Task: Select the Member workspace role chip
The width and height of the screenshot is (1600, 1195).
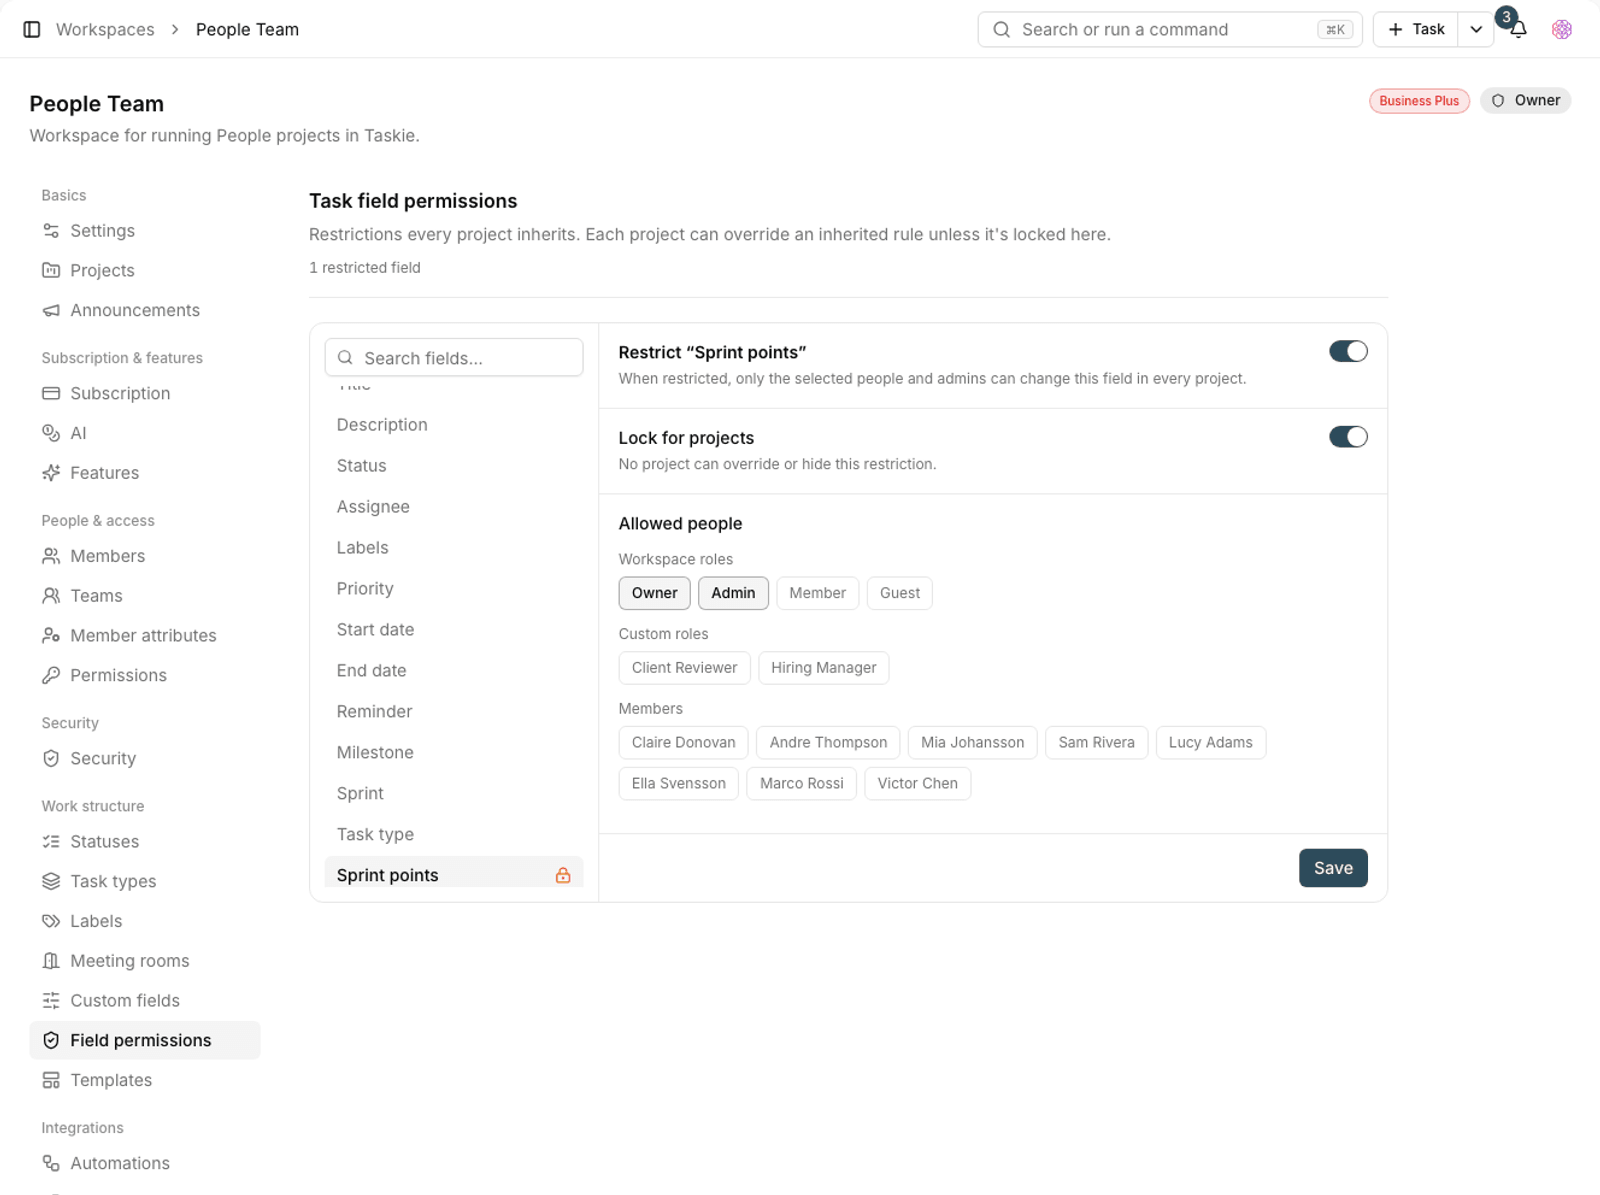Action: click(x=817, y=593)
